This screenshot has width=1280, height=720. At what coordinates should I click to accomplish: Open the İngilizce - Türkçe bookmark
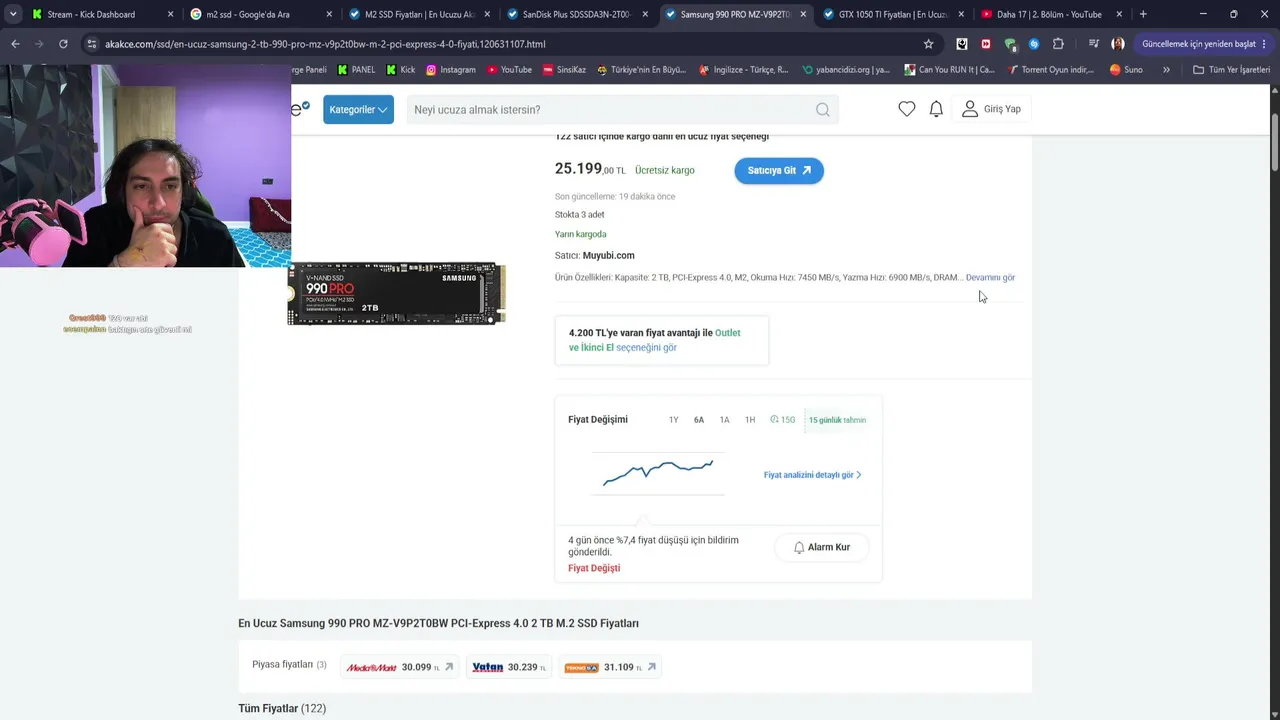coord(743,70)
